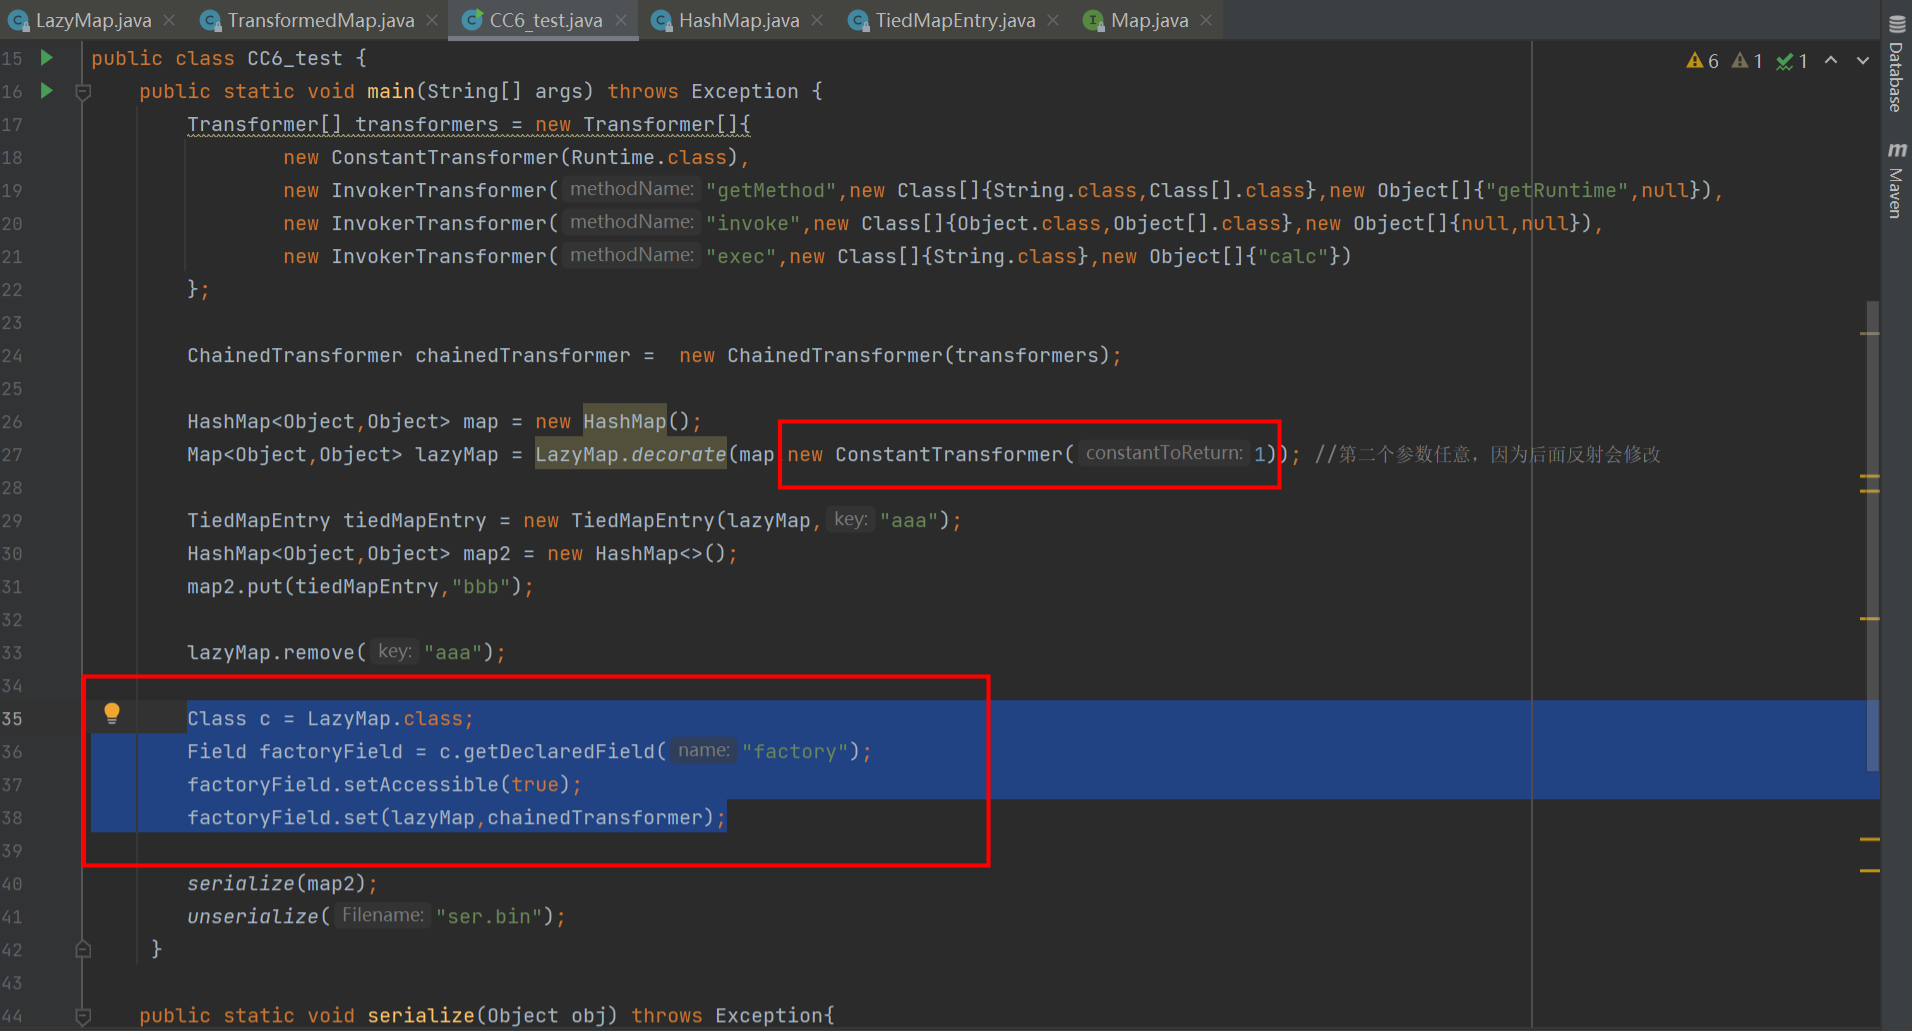Click on chainedTransformer variable declaration
Image resolution: width=1912 pixels, height=1031 pixels.
pyautogui.click(x=523, y=355)
